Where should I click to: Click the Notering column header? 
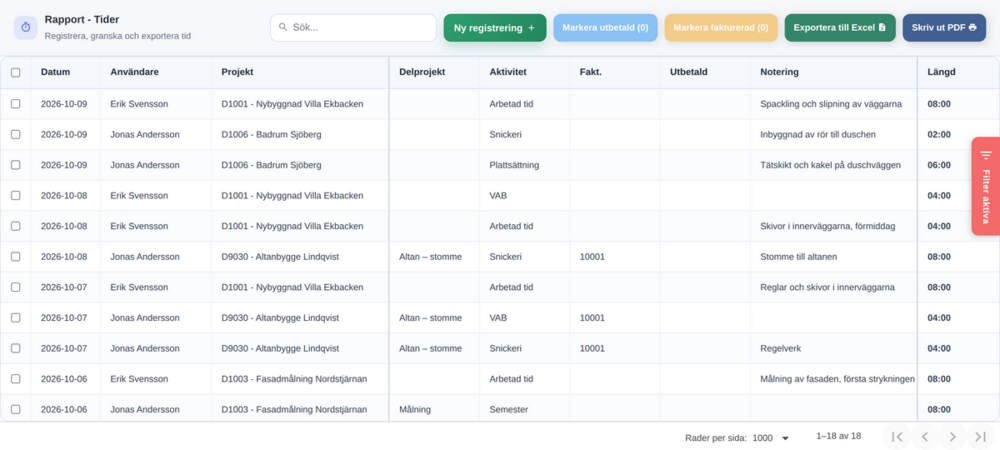779,72
